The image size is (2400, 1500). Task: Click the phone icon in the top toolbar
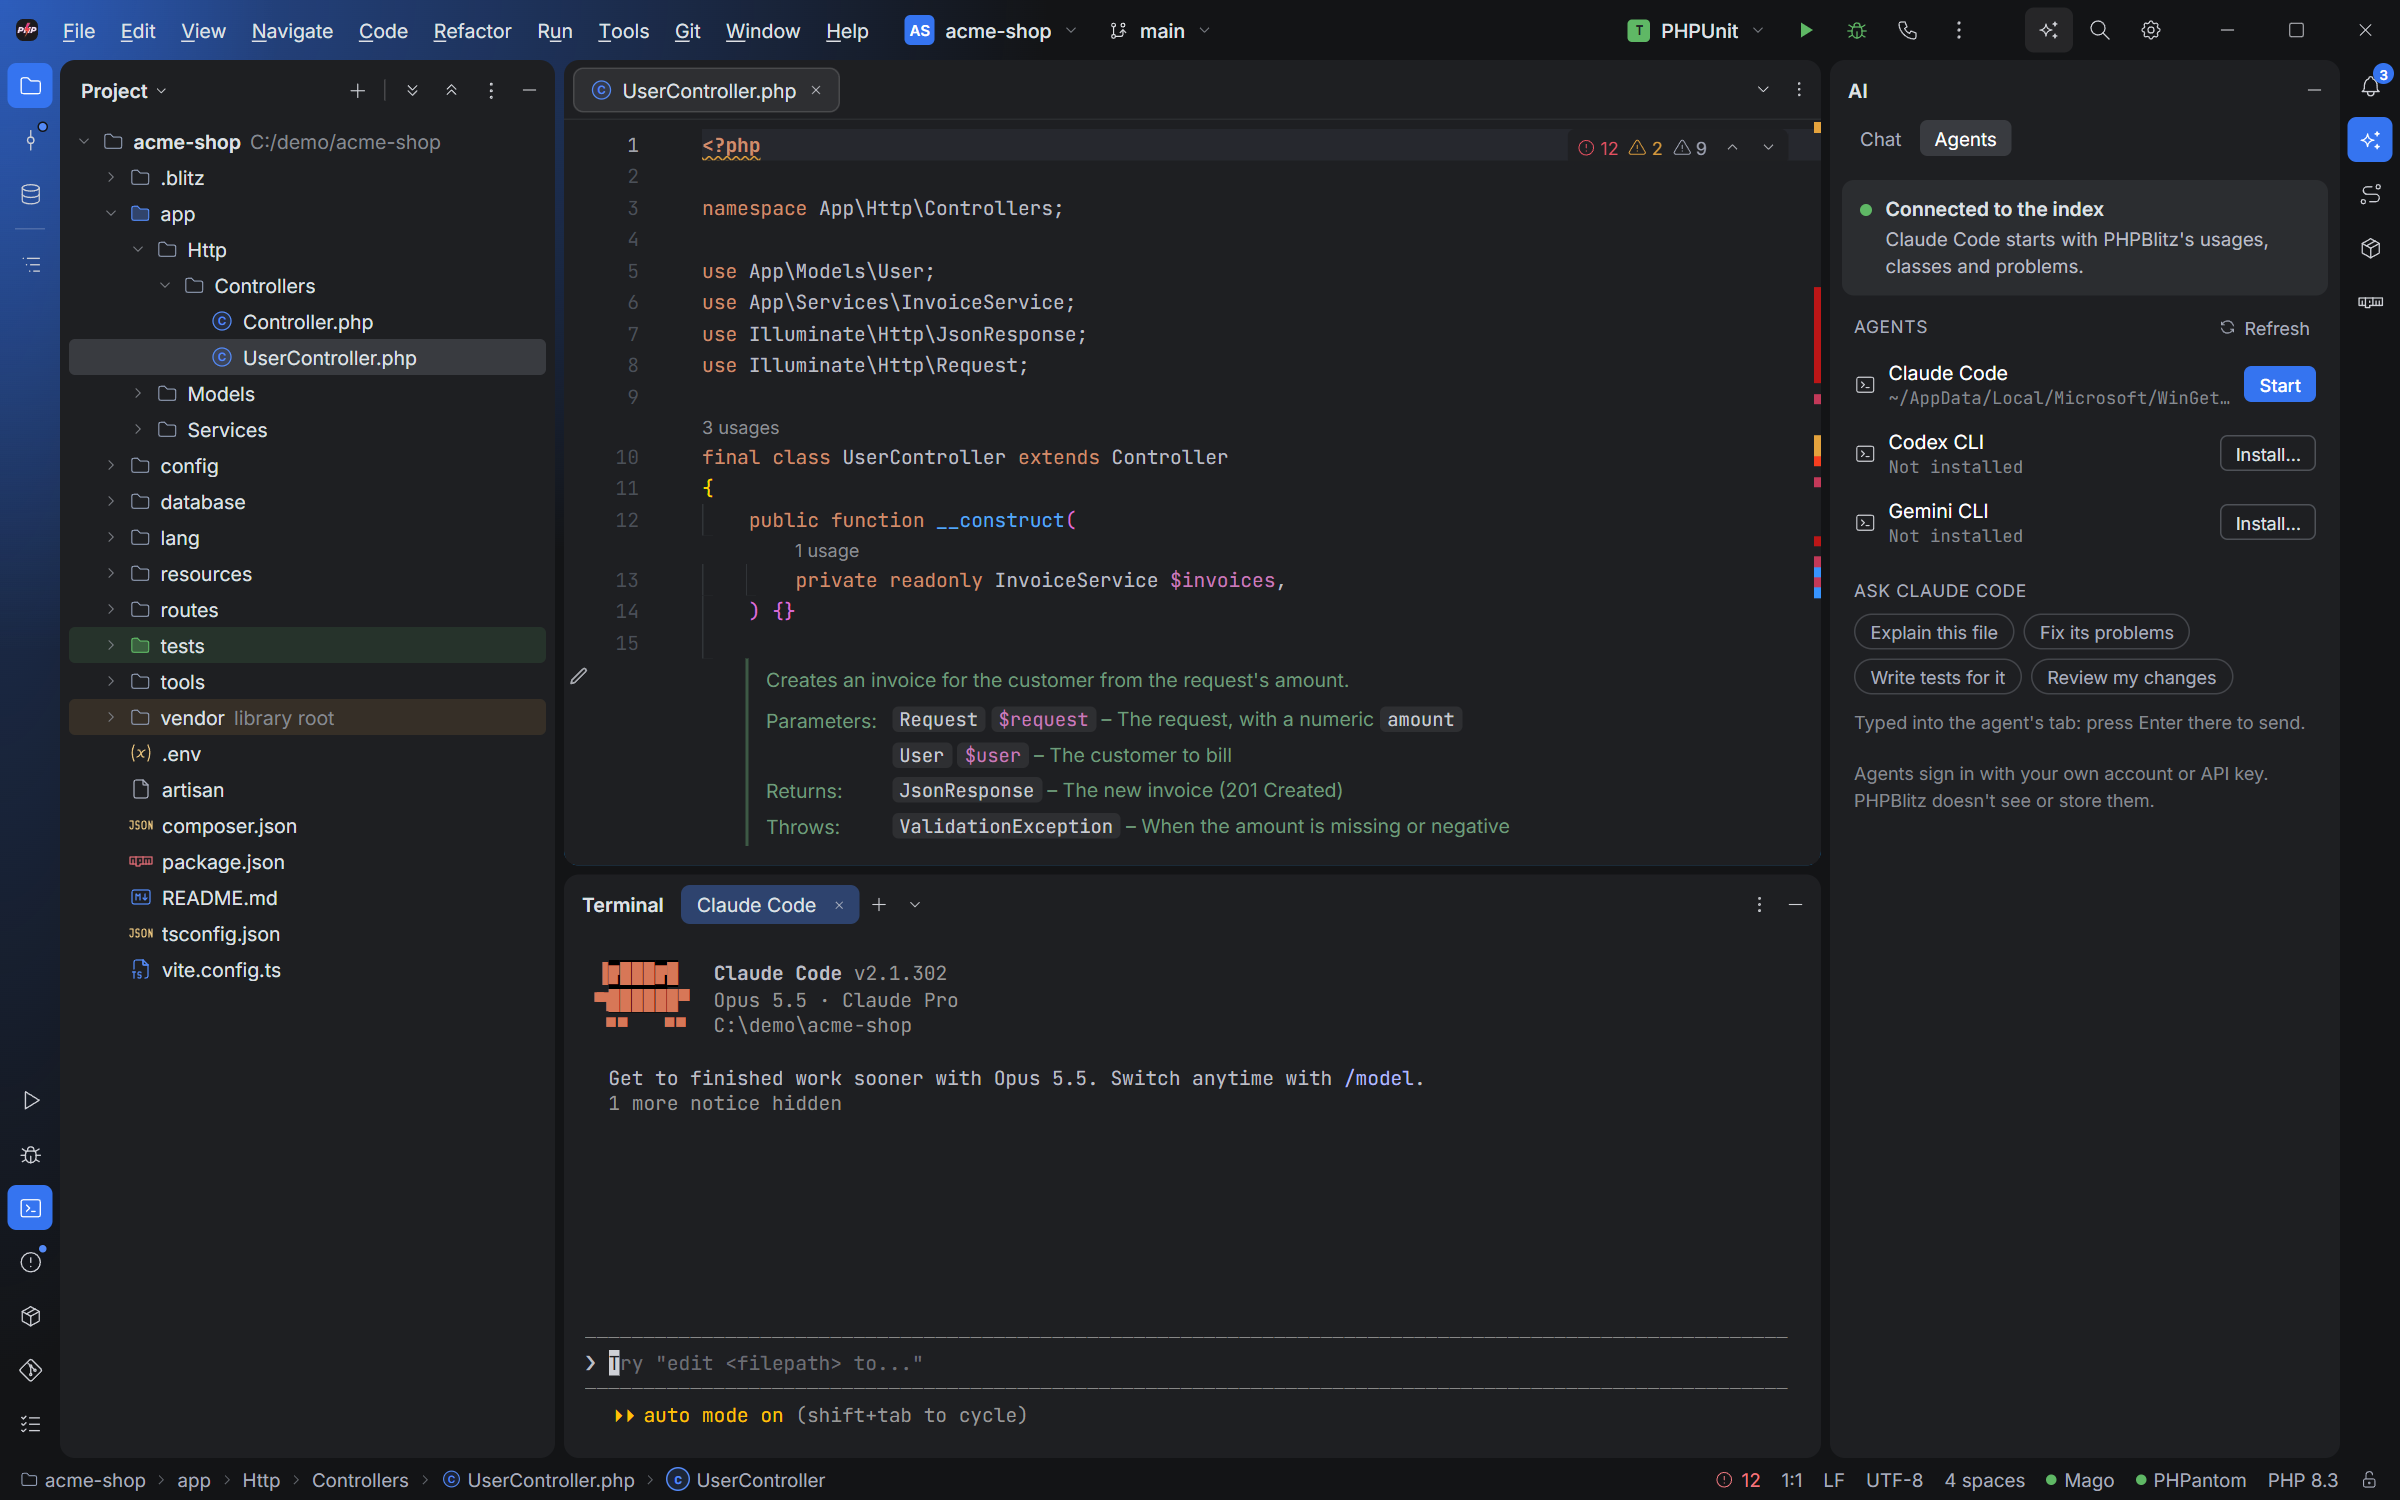(1908, 31)
